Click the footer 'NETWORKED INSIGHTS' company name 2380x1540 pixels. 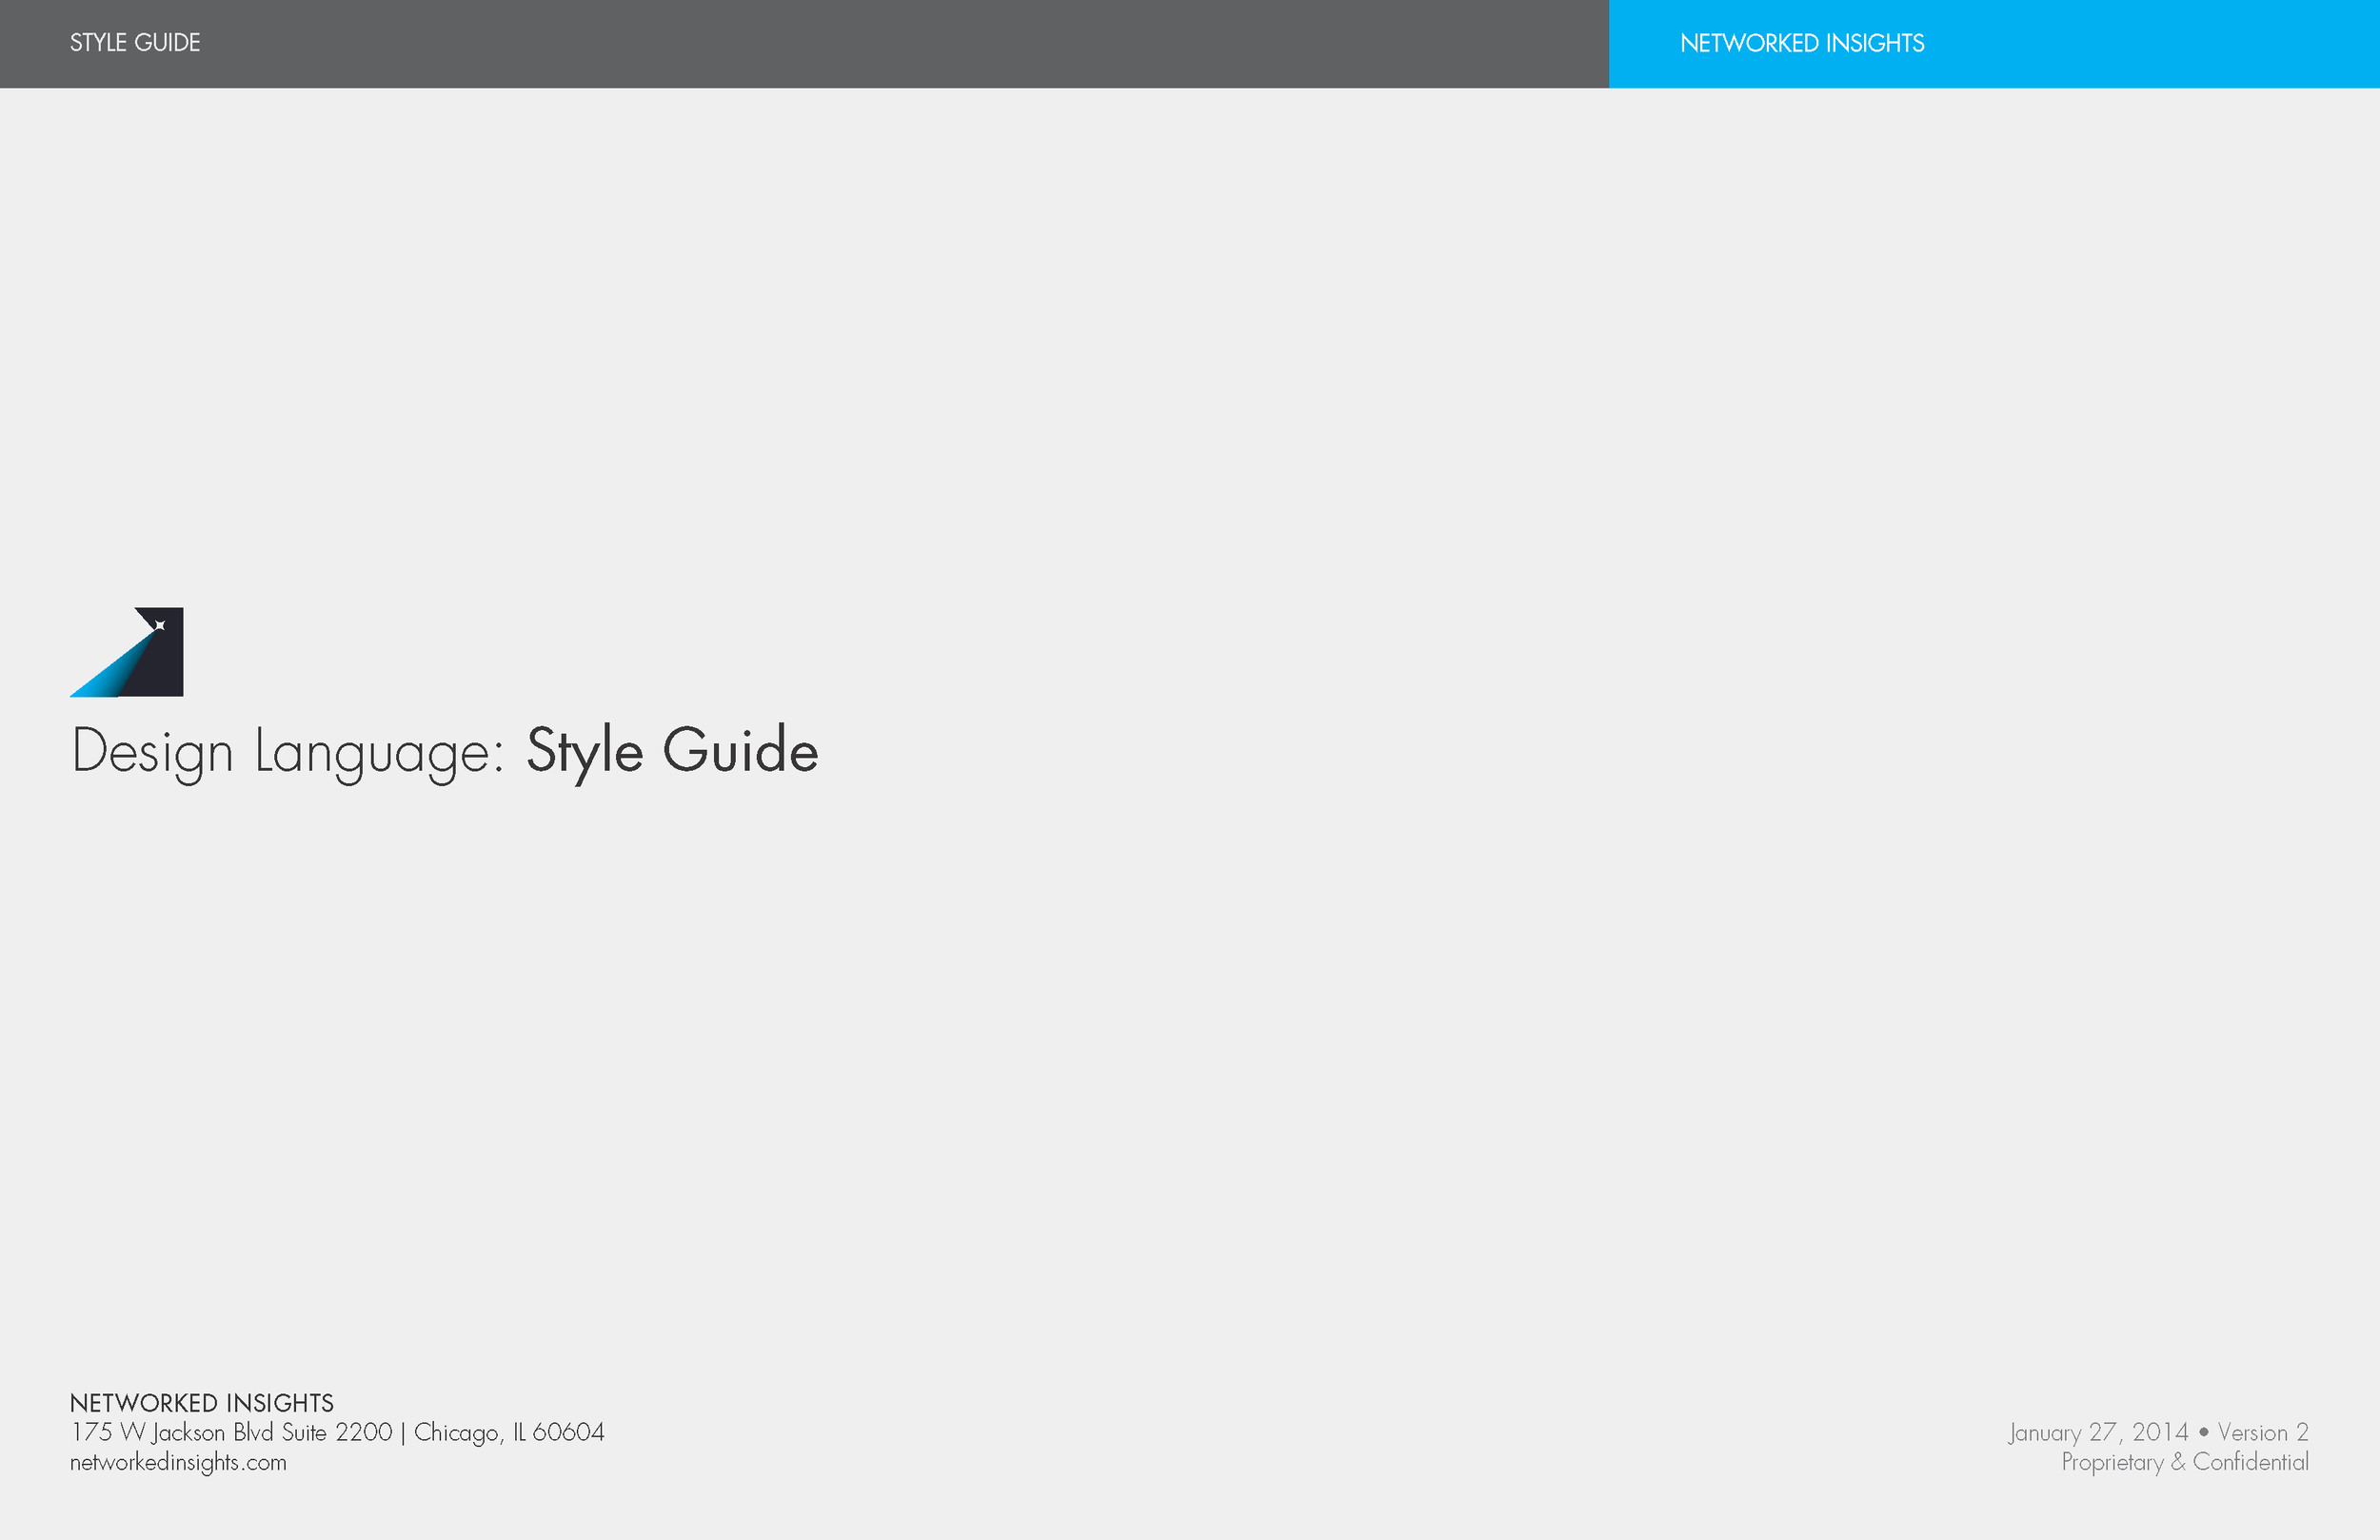[202, 1403]
